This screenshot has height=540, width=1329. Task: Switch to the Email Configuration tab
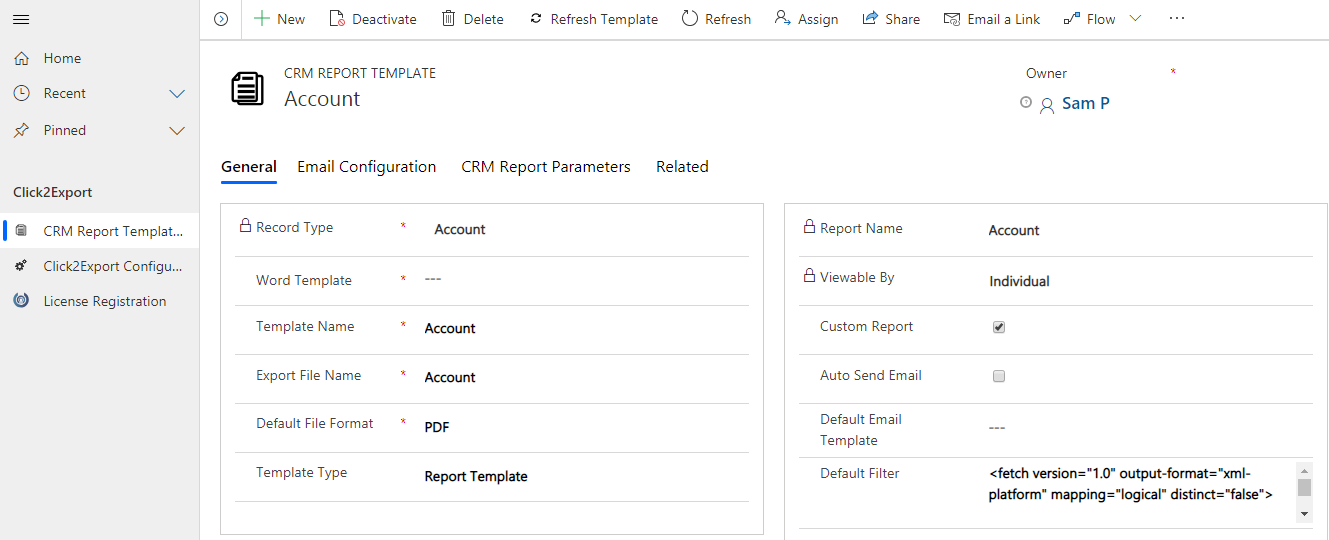(367, 167)
